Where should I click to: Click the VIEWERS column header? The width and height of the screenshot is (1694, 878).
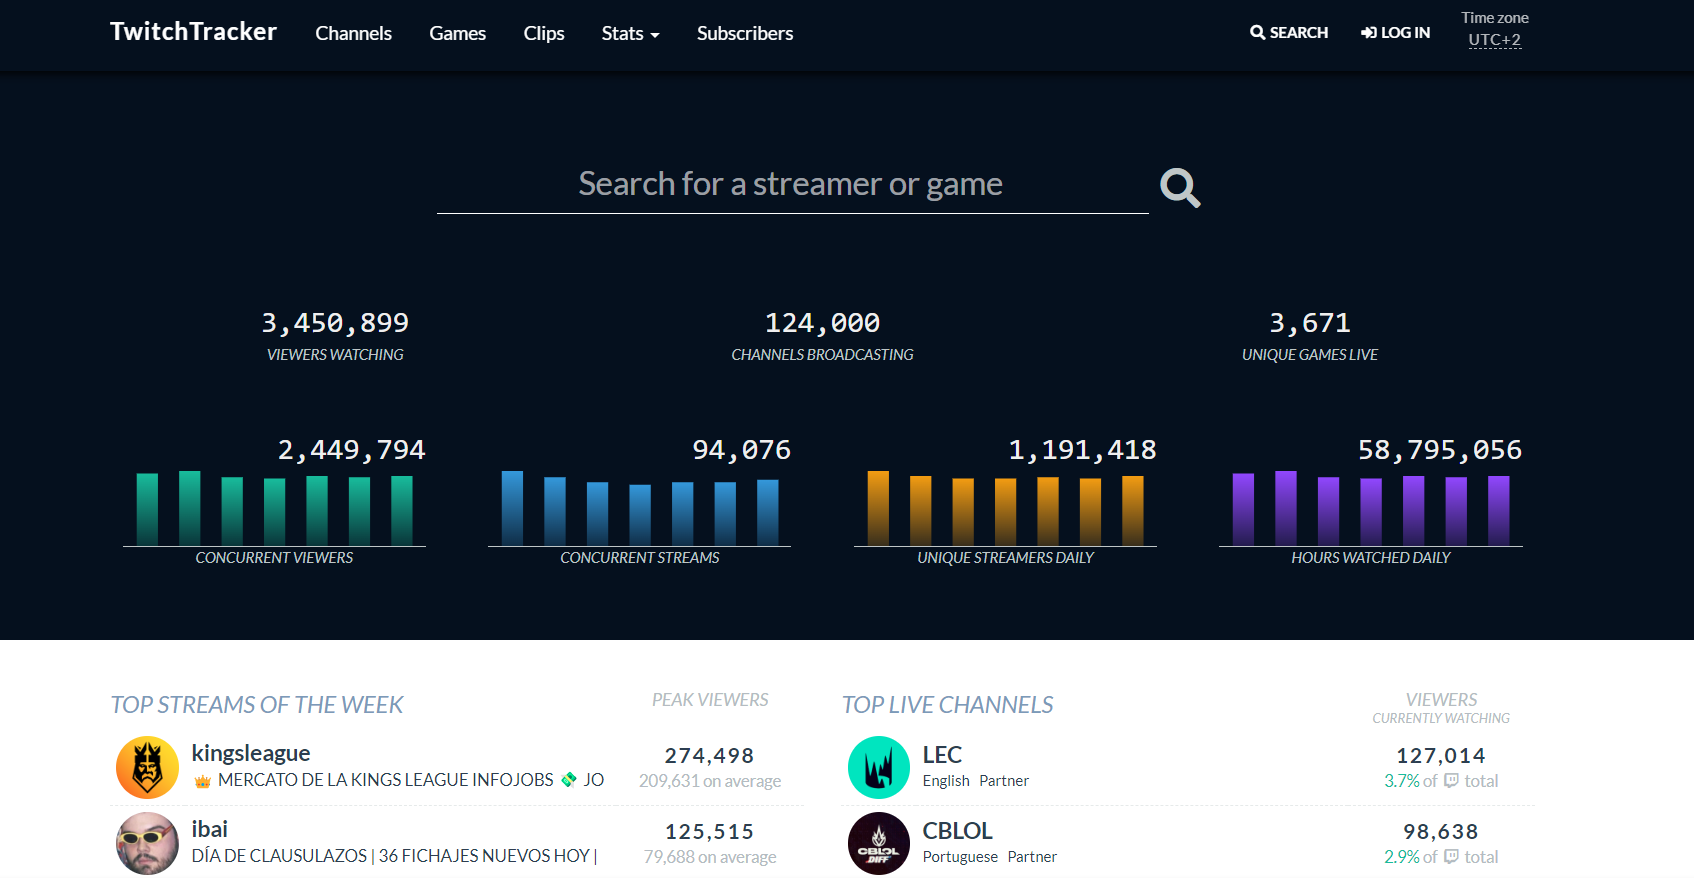[1441, 700]
